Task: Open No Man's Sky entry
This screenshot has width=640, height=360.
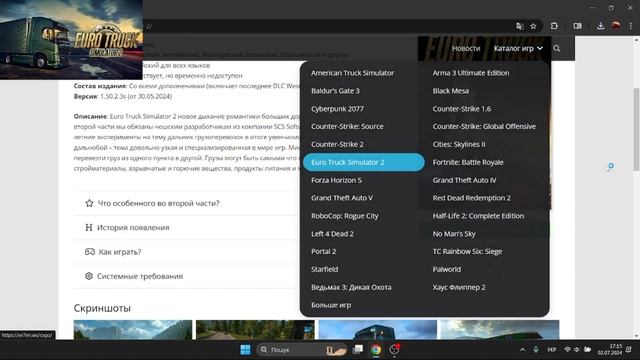Action: click(454, 234)
